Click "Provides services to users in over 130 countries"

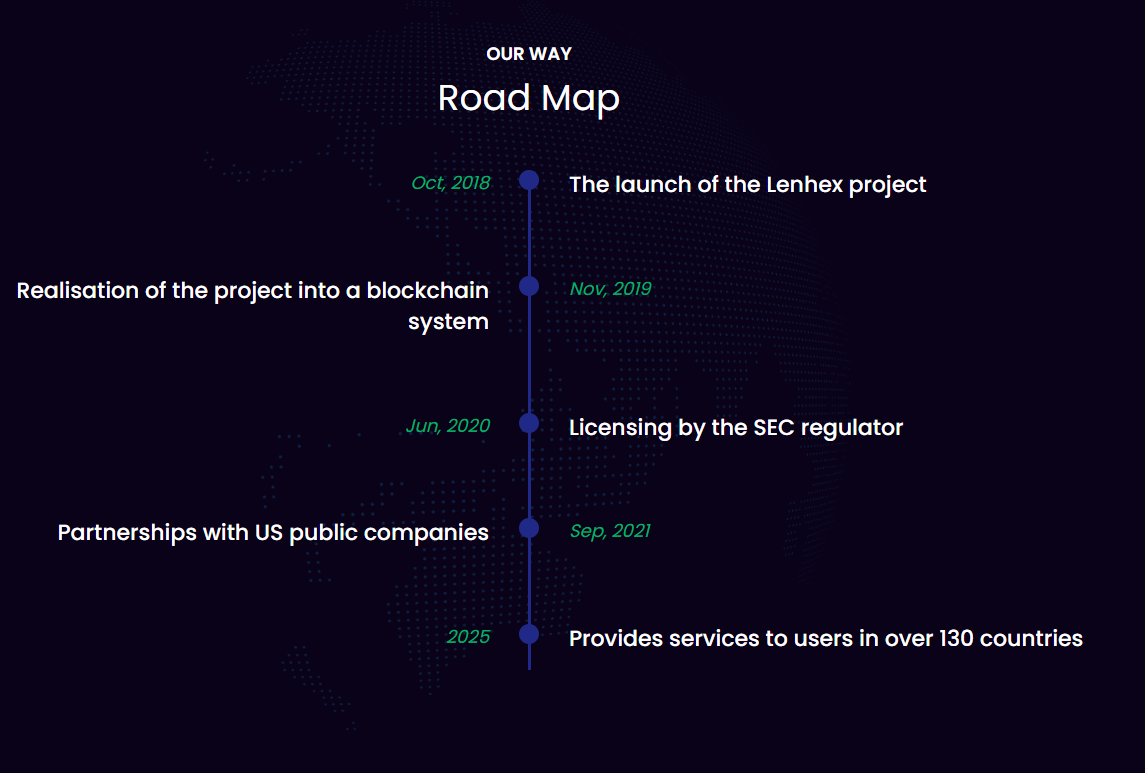[825, 639]
